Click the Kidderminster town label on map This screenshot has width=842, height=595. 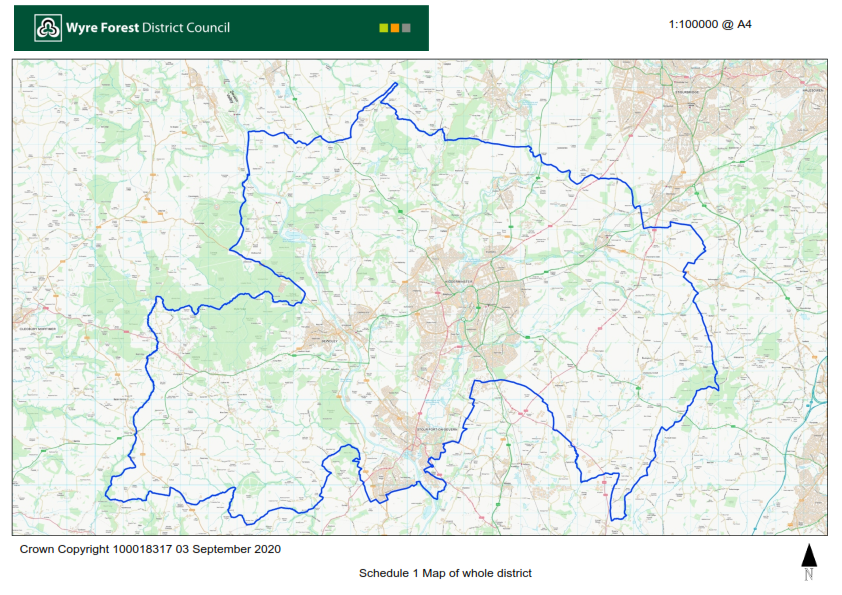tap(458, 281)
